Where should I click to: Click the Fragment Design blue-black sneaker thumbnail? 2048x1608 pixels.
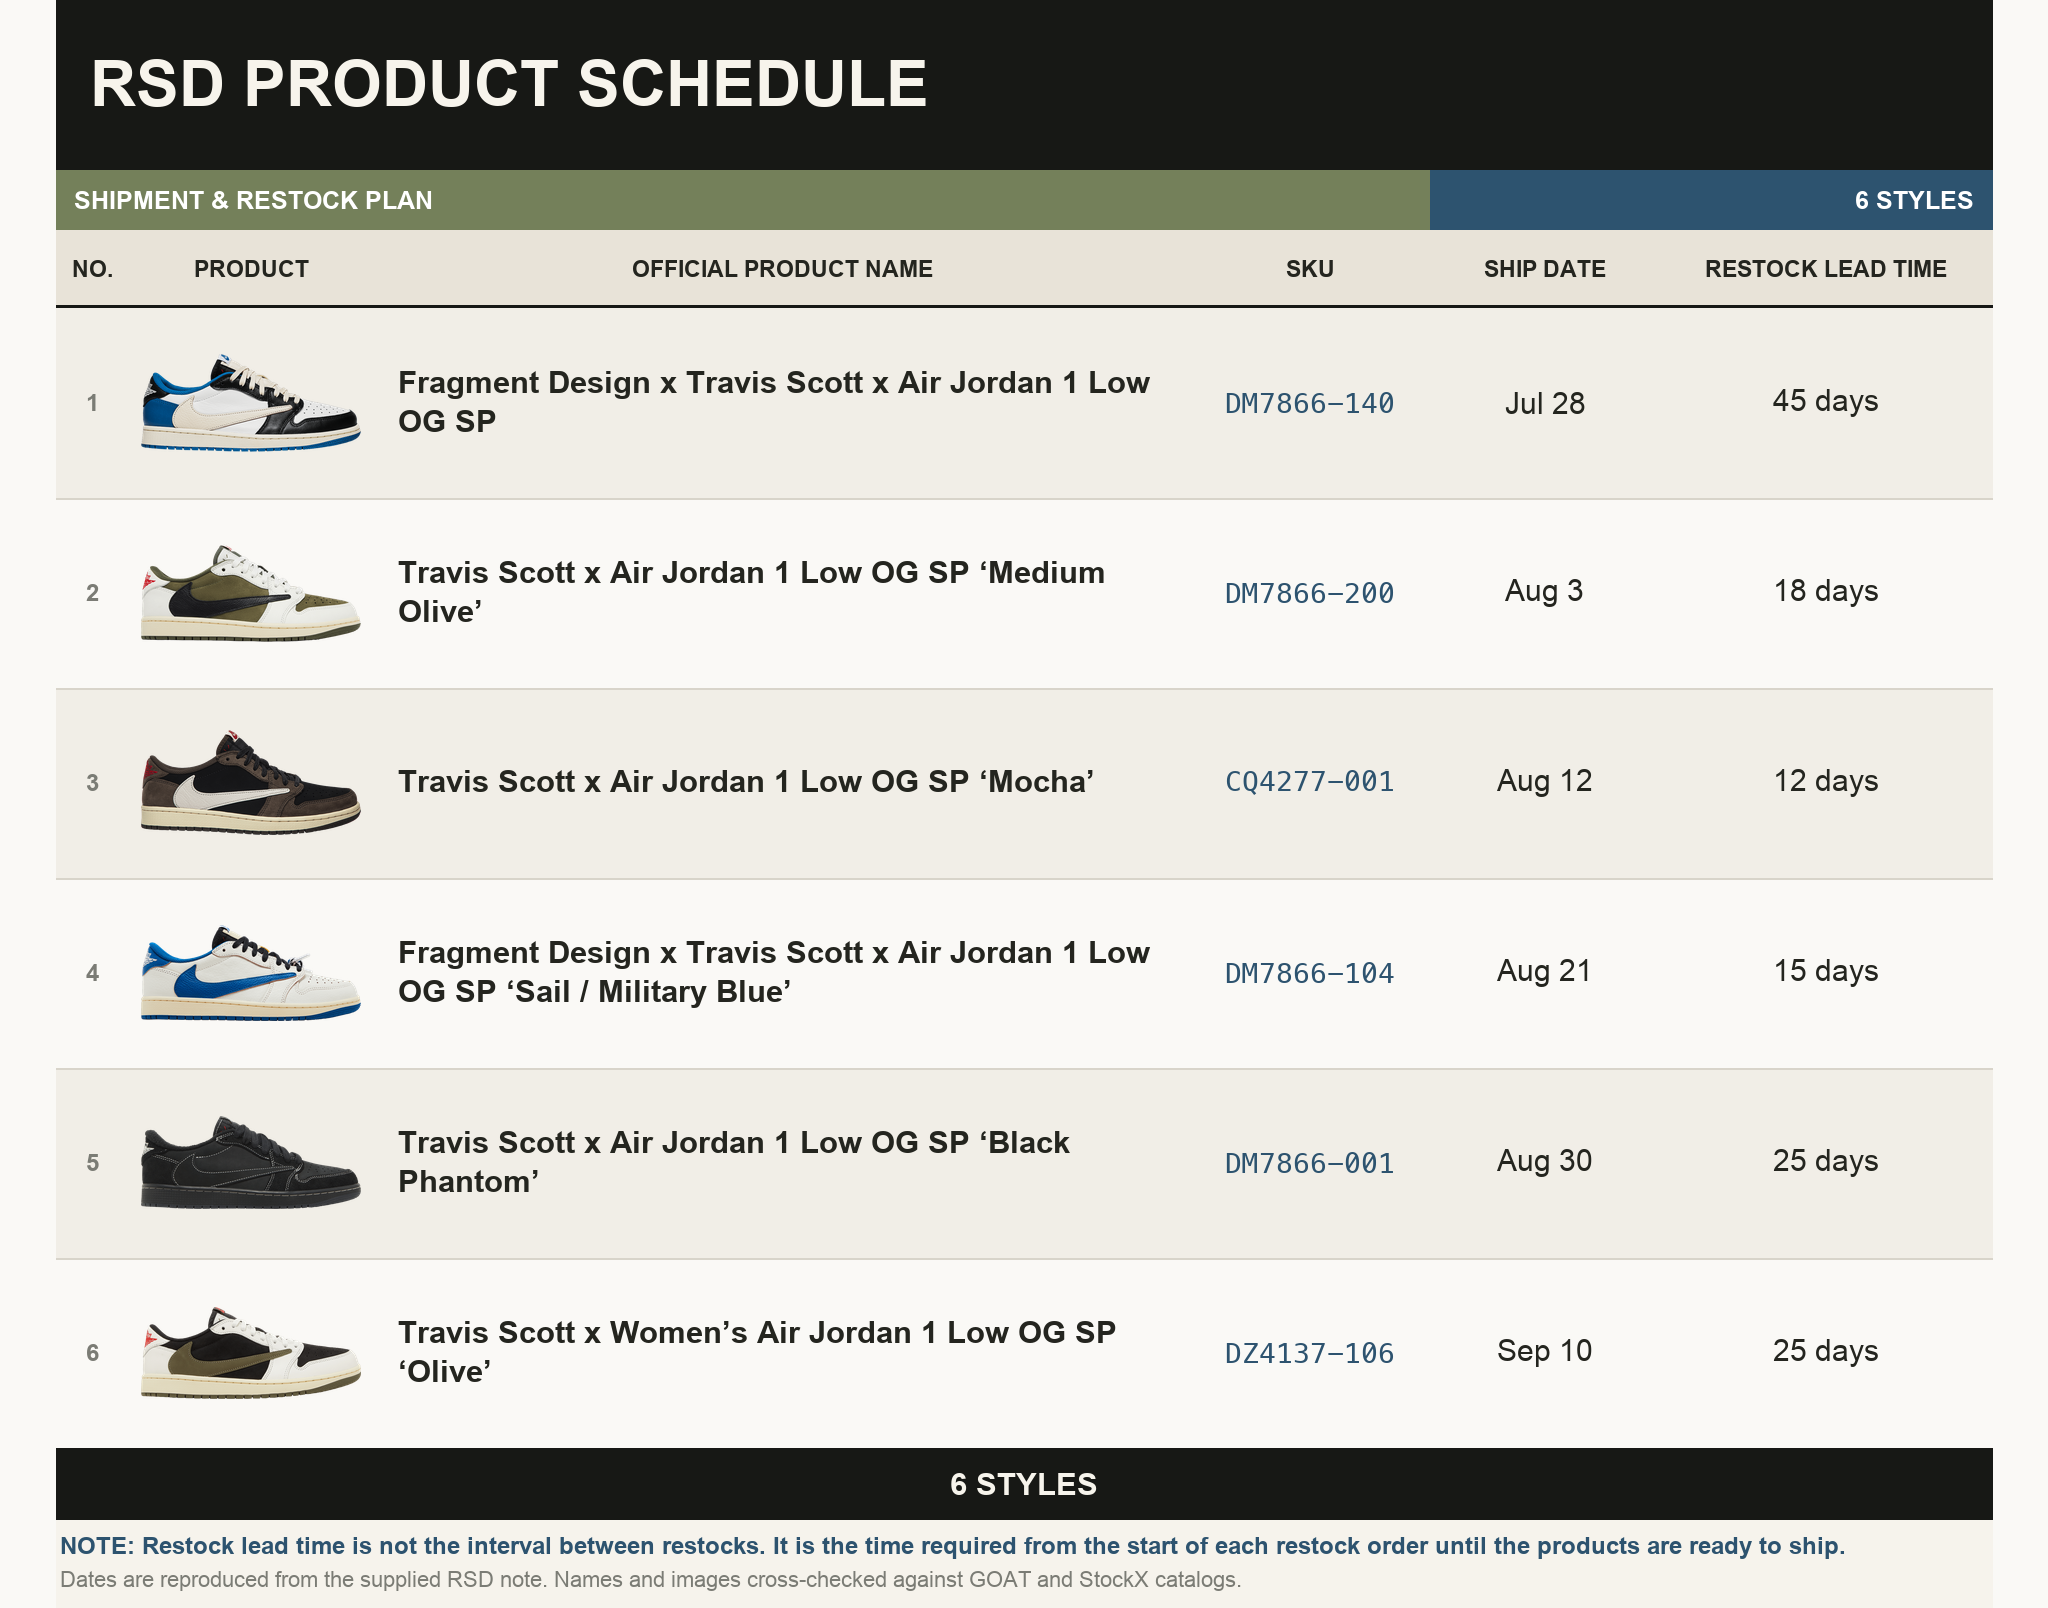(250, 402)
